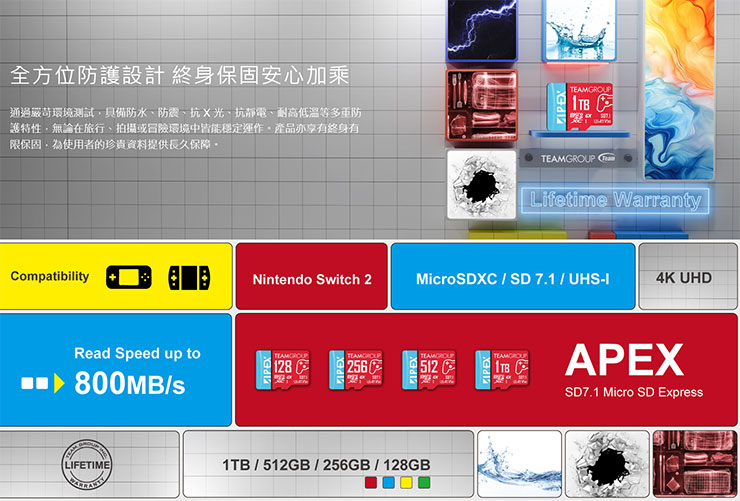Select the 512 APEX card image
The width and height of the screenshot is (740, 501).
coord(429,370)
